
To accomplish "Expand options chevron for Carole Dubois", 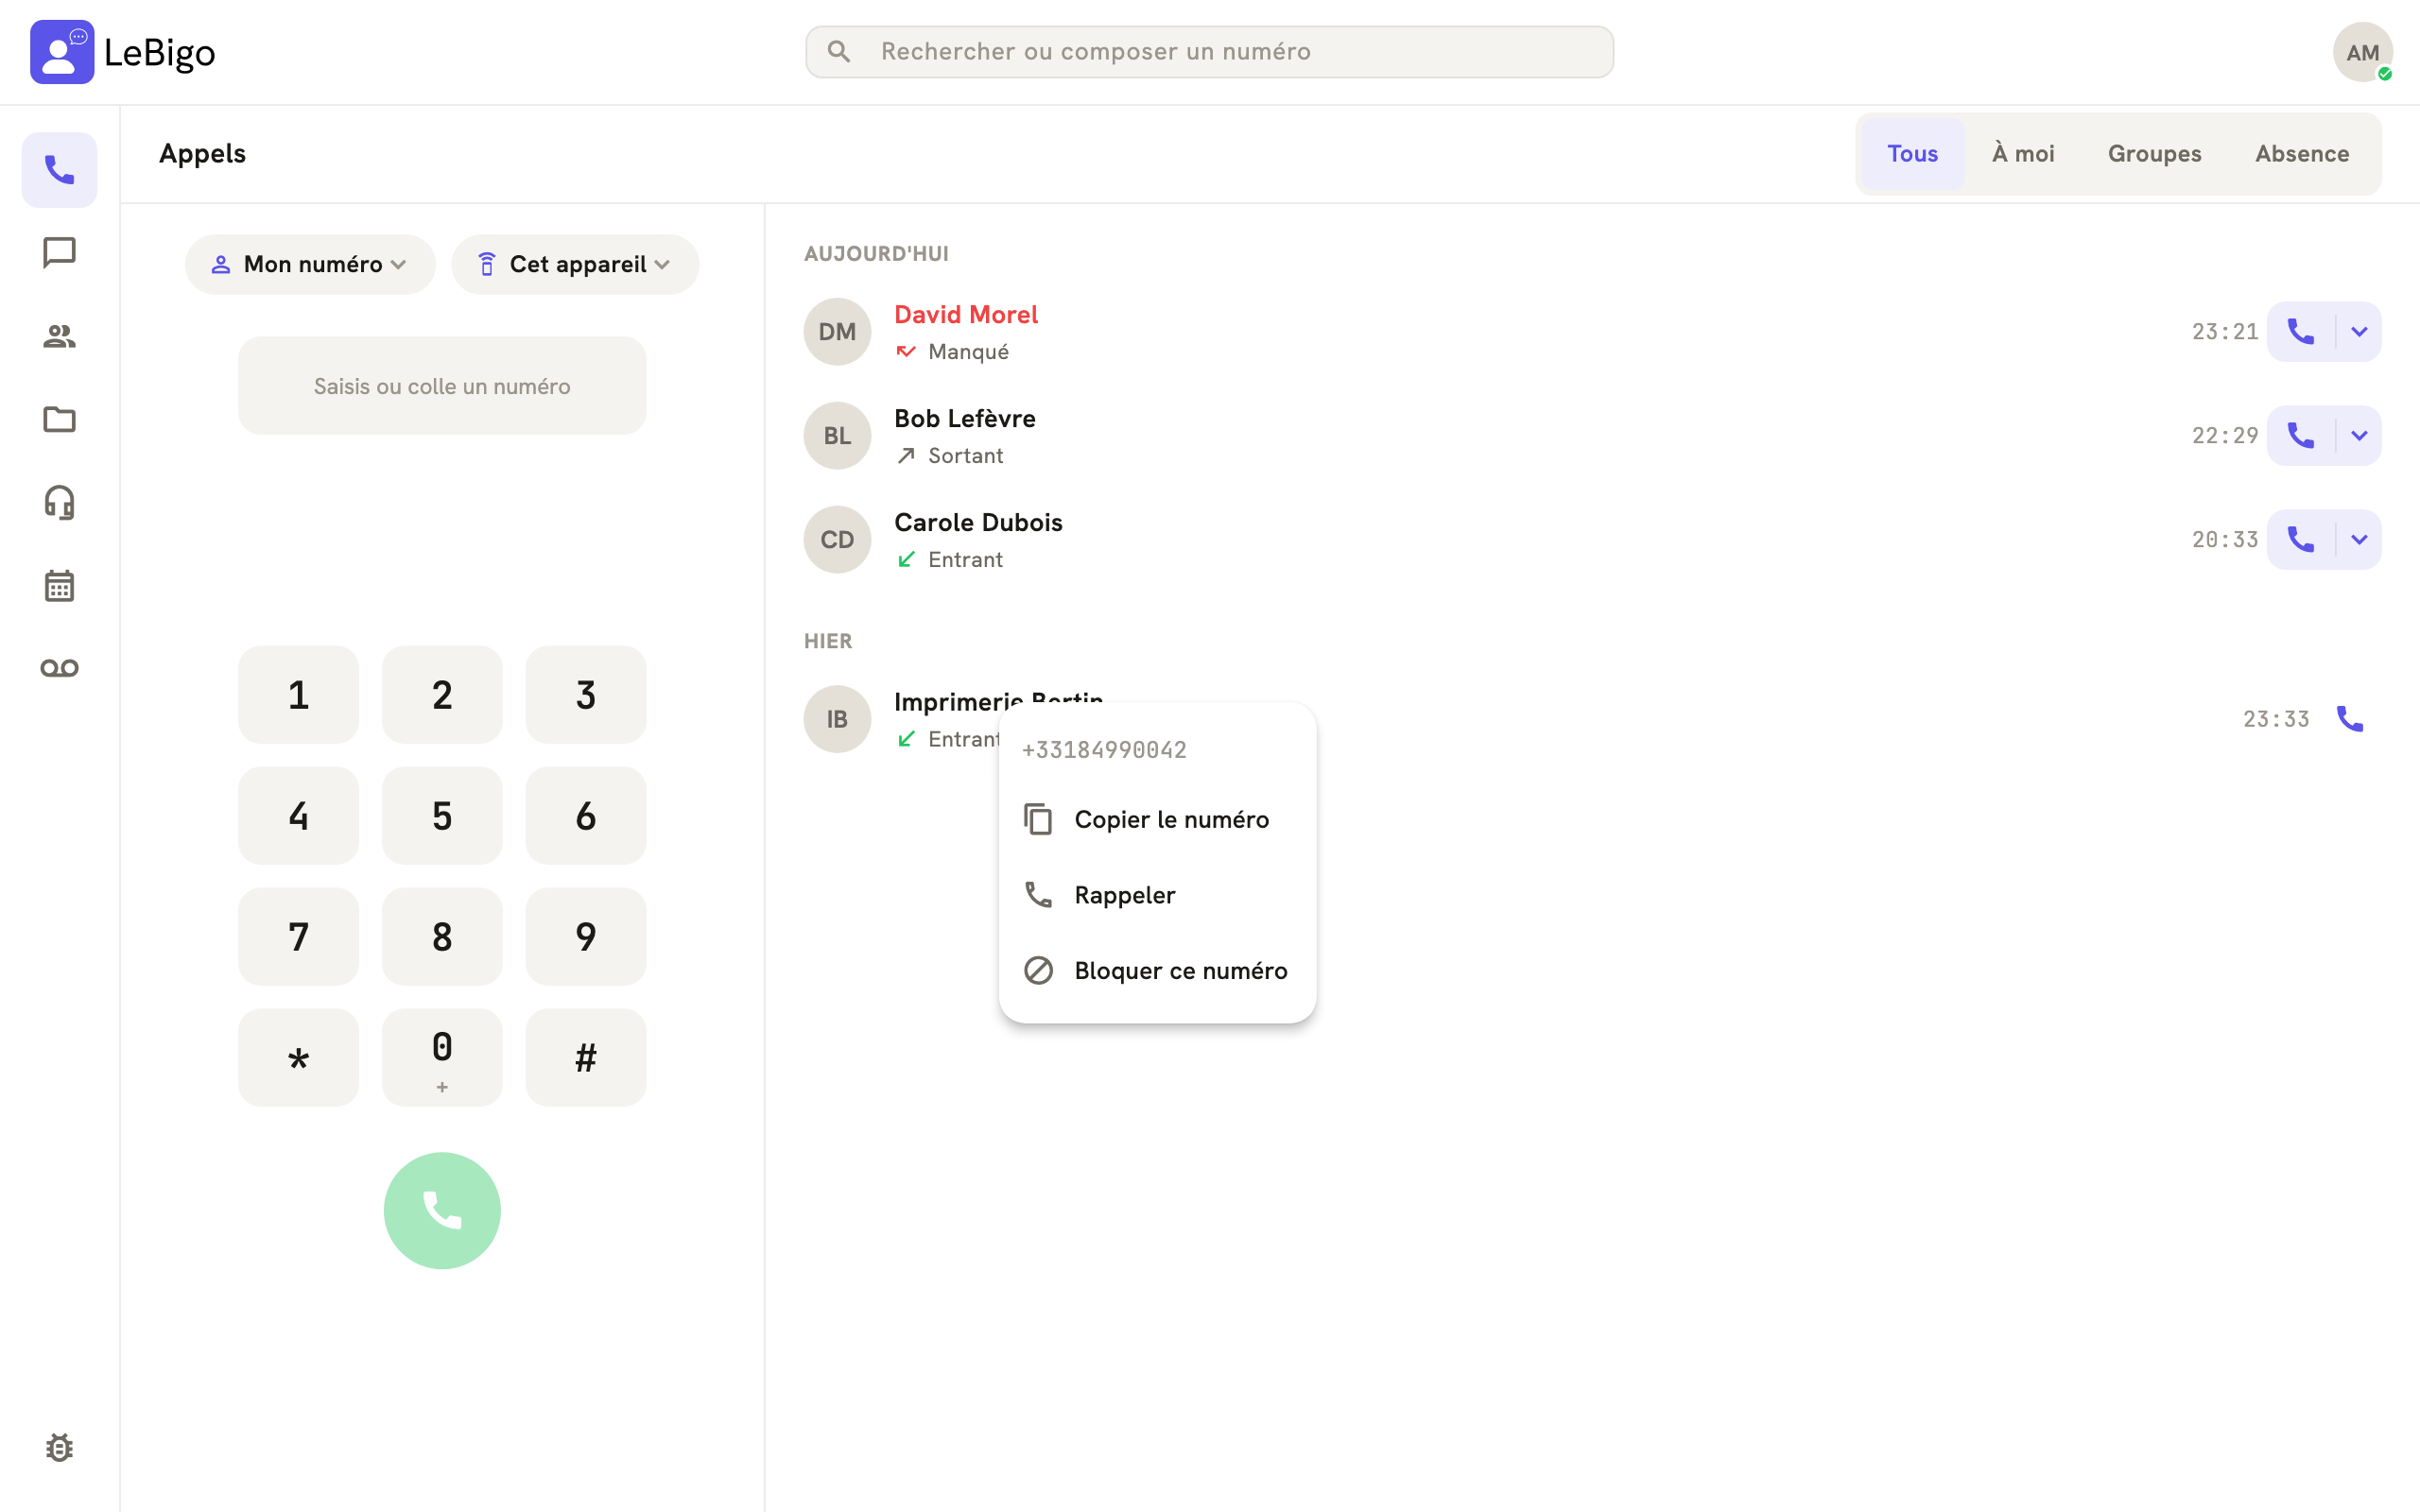I will click(x=2359, y=539).
